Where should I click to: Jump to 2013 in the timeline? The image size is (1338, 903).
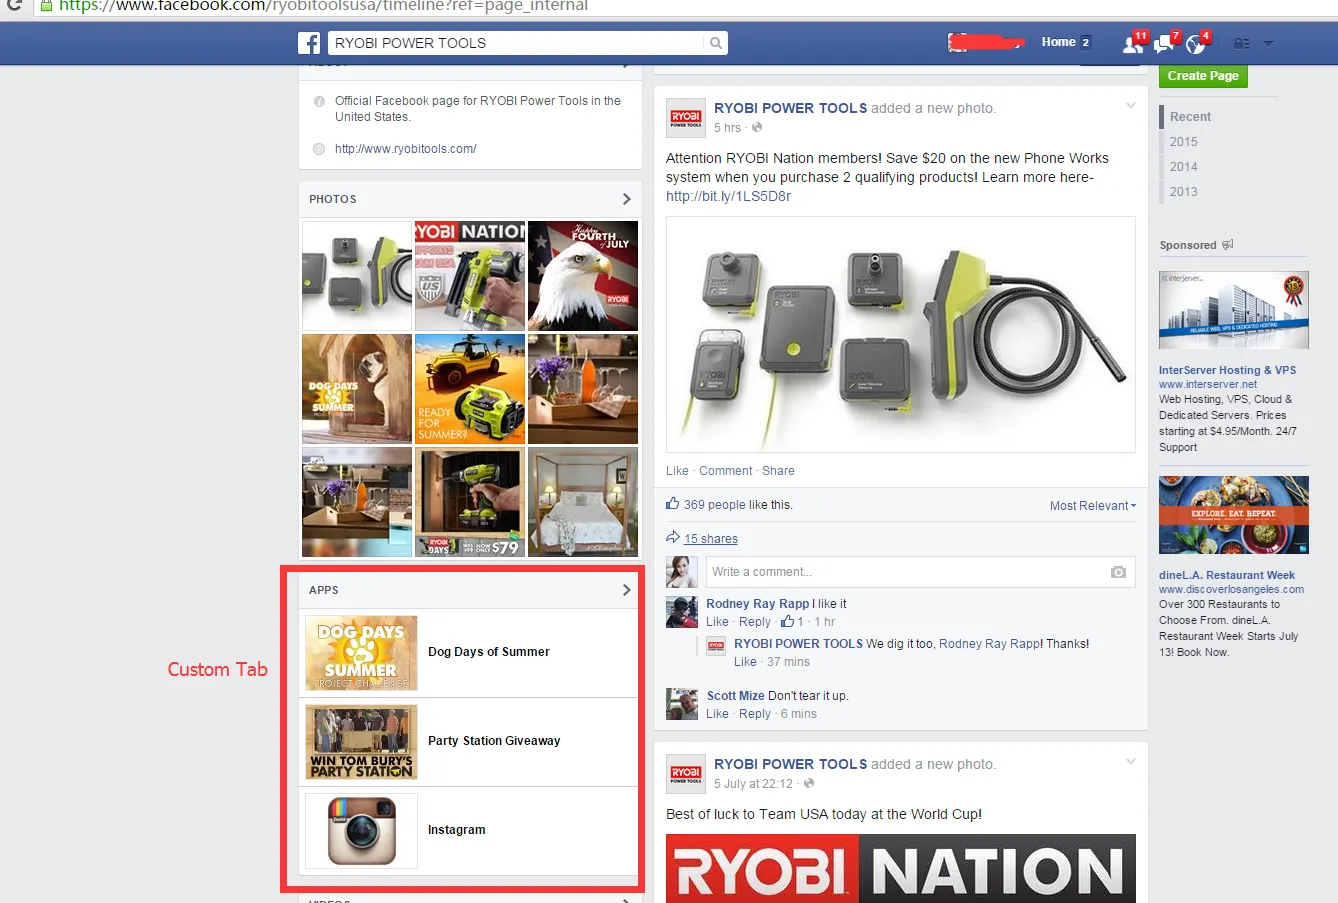(x=1184, y=192)
